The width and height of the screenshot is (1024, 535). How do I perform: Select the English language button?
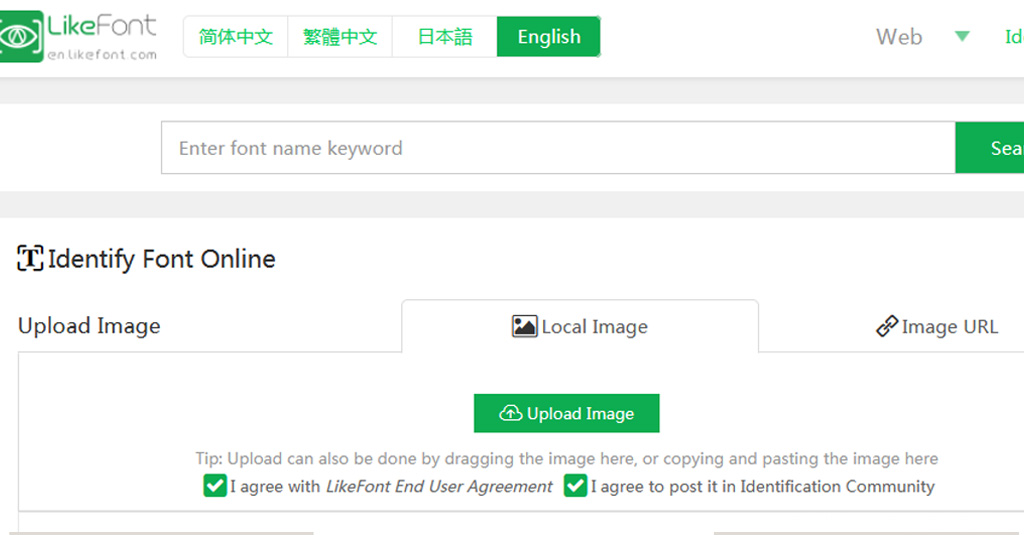[x=548, y=37]
